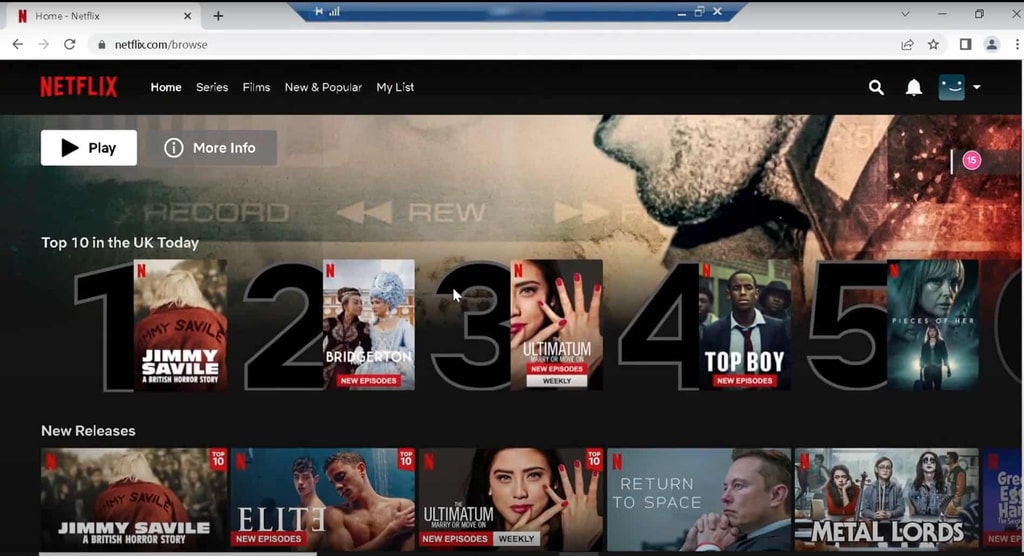Open More Info for featured title
This screenshot has width=1024, height=556.
[x=210, y=148]
